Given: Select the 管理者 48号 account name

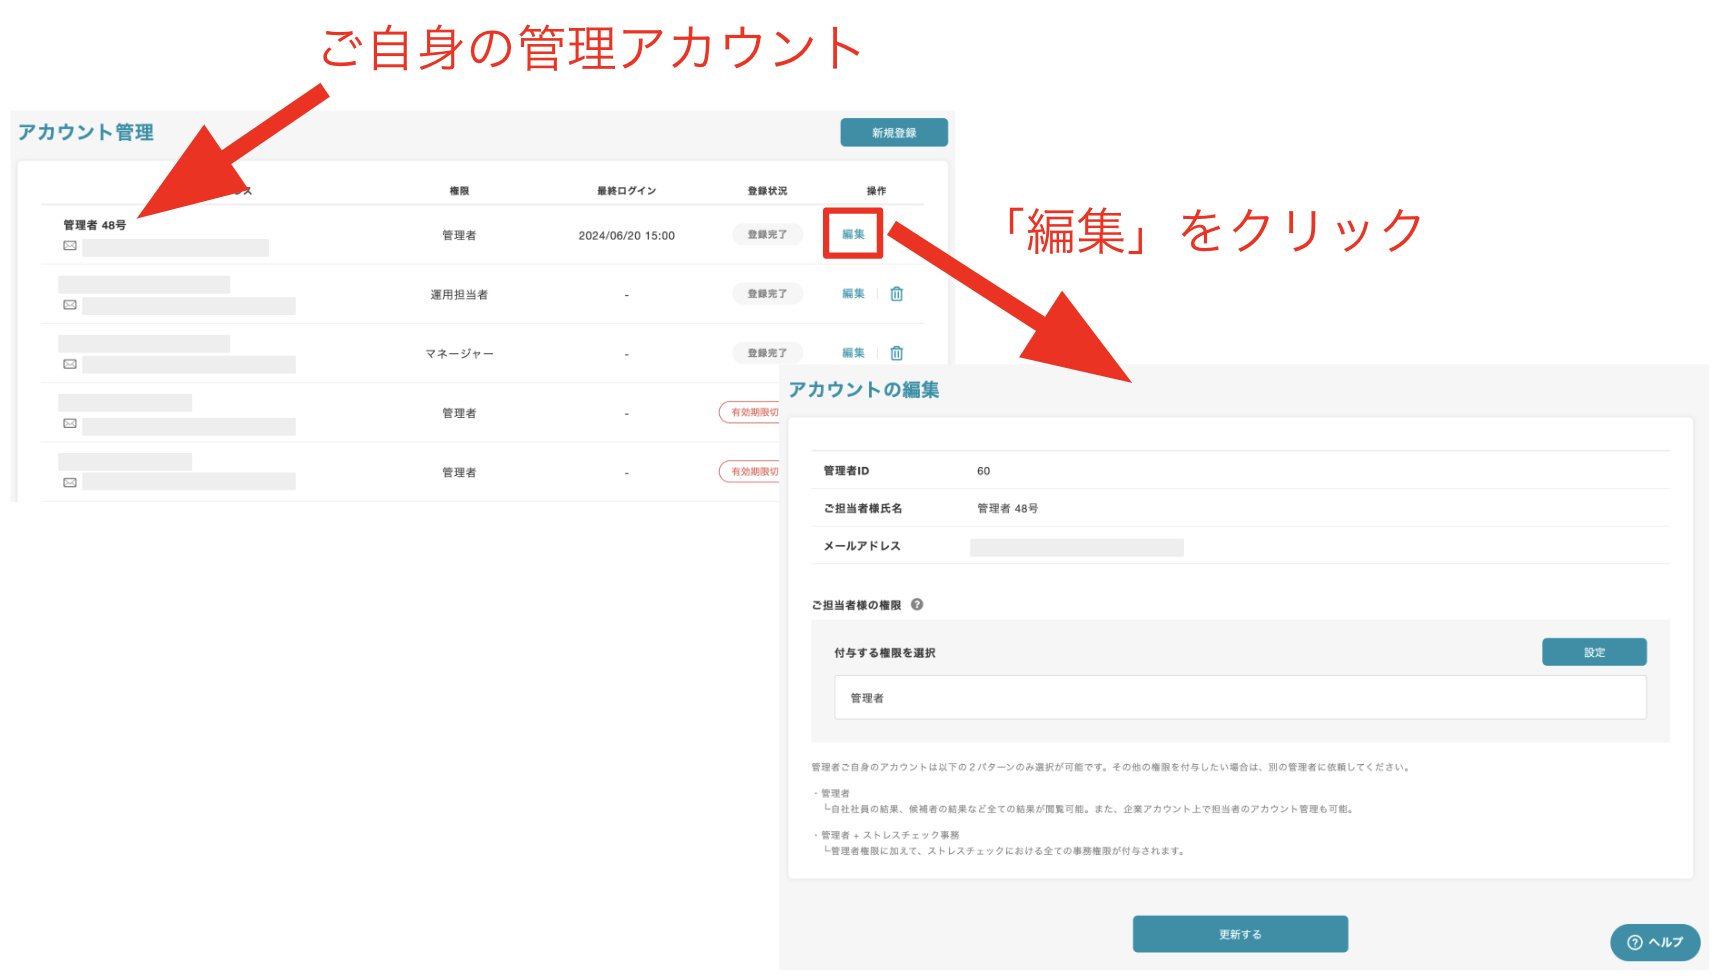Looking at the screenshot, I should [x=93, y=225].
